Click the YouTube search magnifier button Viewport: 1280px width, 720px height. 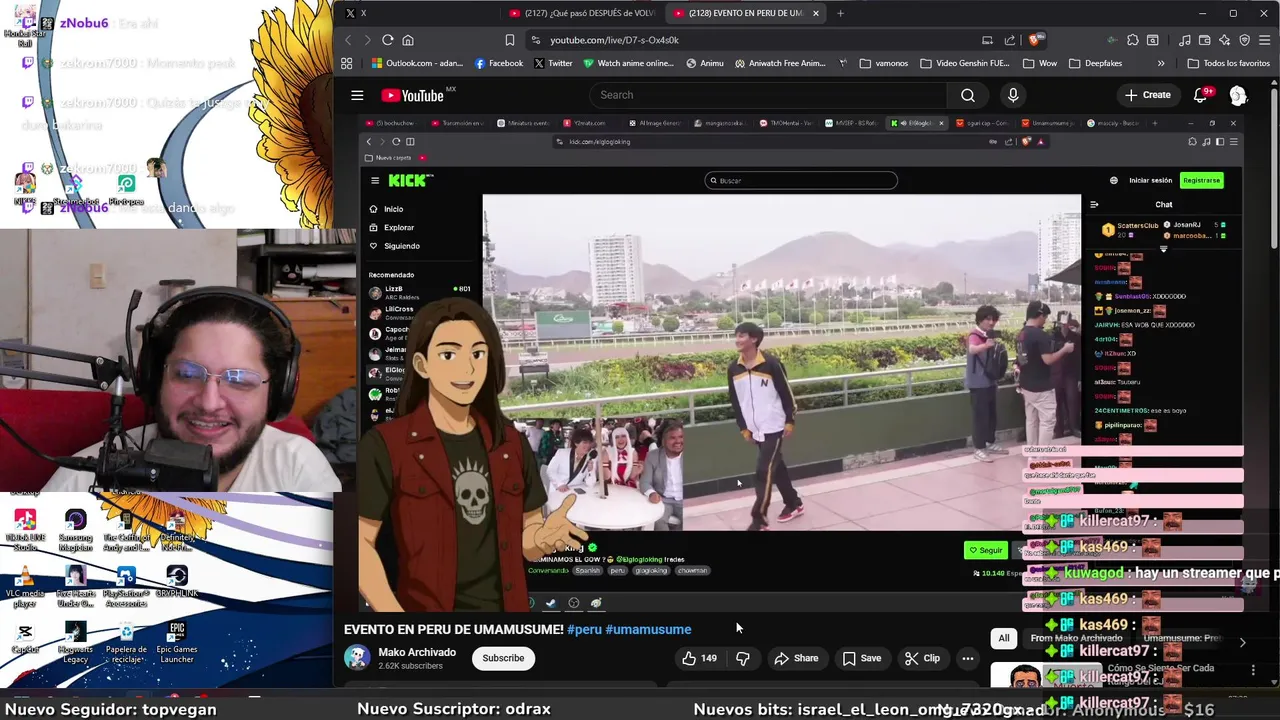point(967,95)
